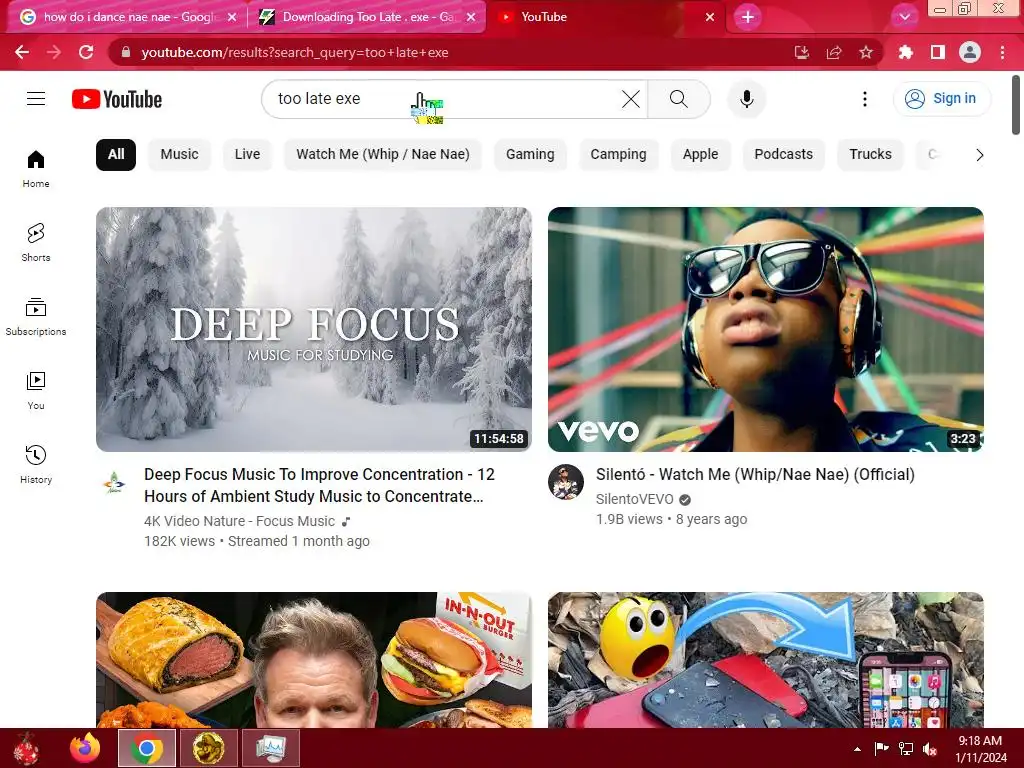The width and height of the screenshot is (1024, 768).
Task: Launch Firefox from the taskbar
Action: [x=86, y=748]
